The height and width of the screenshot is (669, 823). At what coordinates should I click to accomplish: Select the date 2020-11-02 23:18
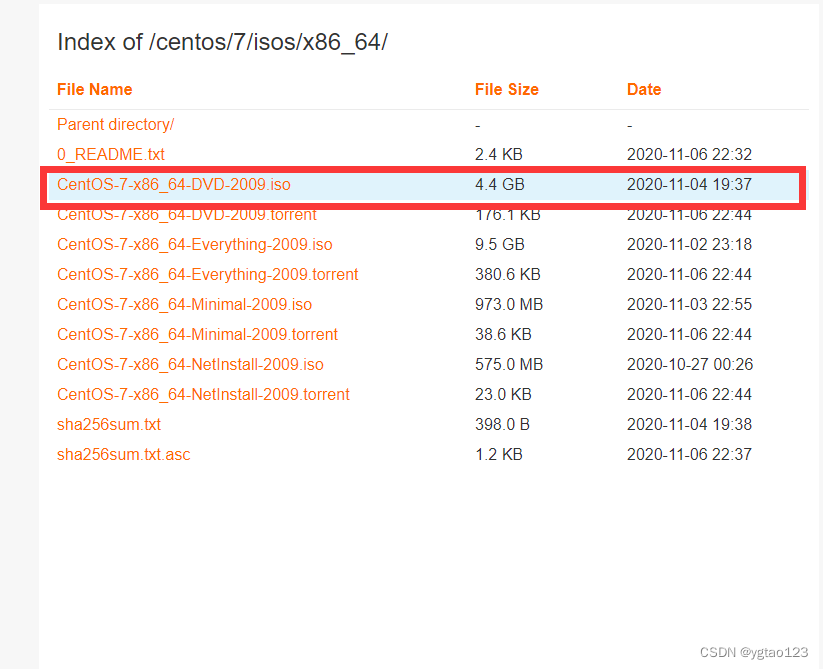(x=689, y=245)
